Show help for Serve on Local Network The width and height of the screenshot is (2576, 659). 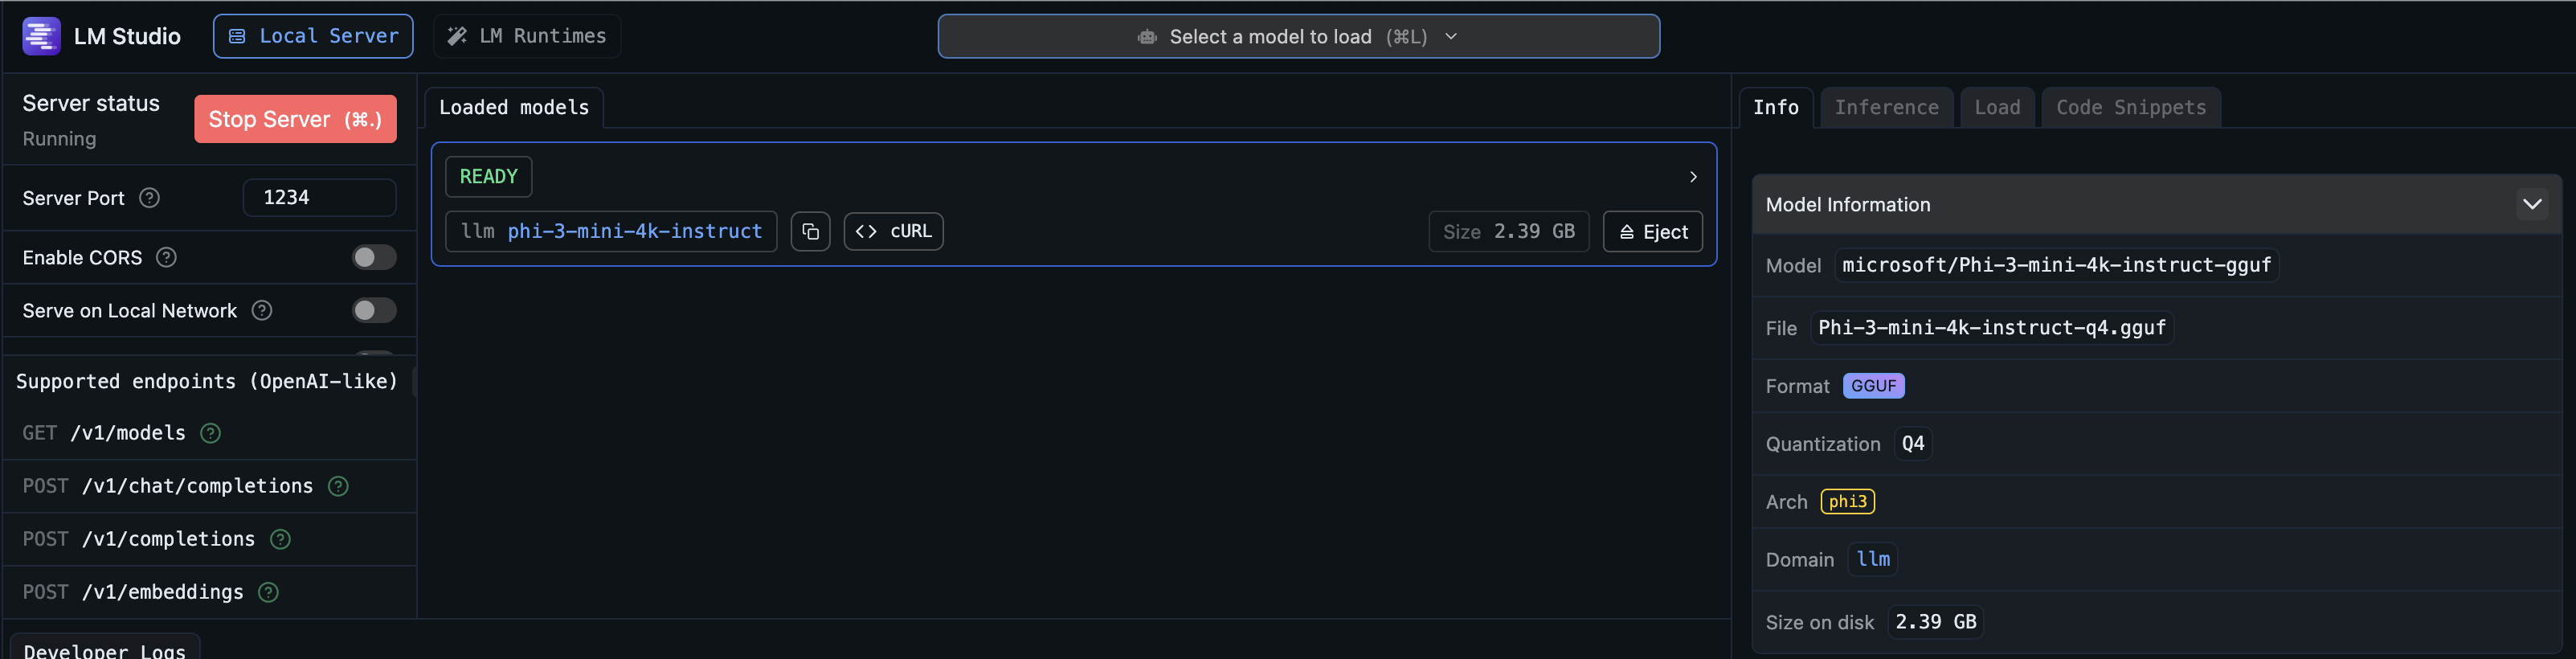click(262, 310)
